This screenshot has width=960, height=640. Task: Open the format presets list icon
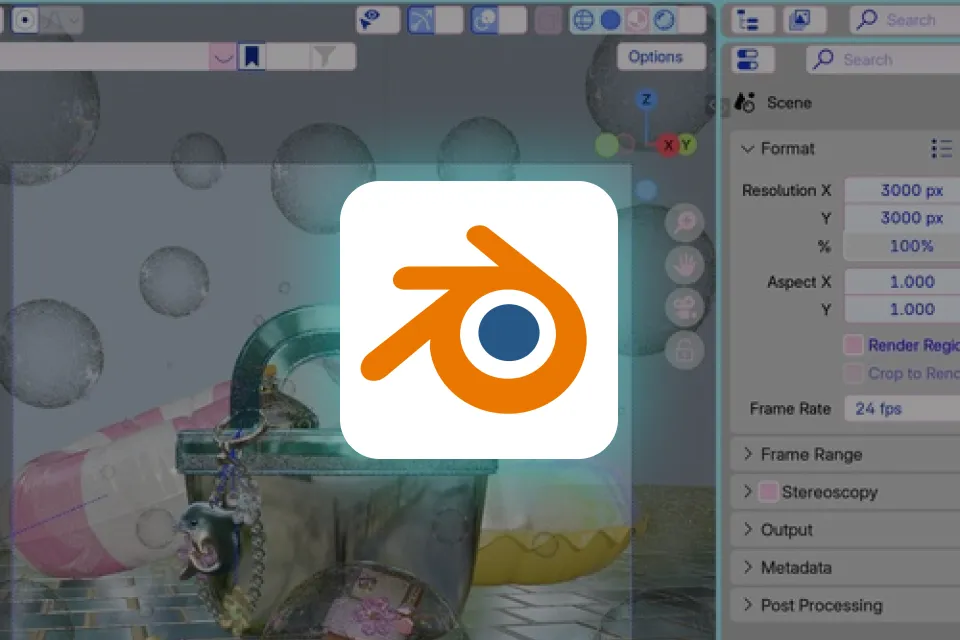[x=941, y=148]
